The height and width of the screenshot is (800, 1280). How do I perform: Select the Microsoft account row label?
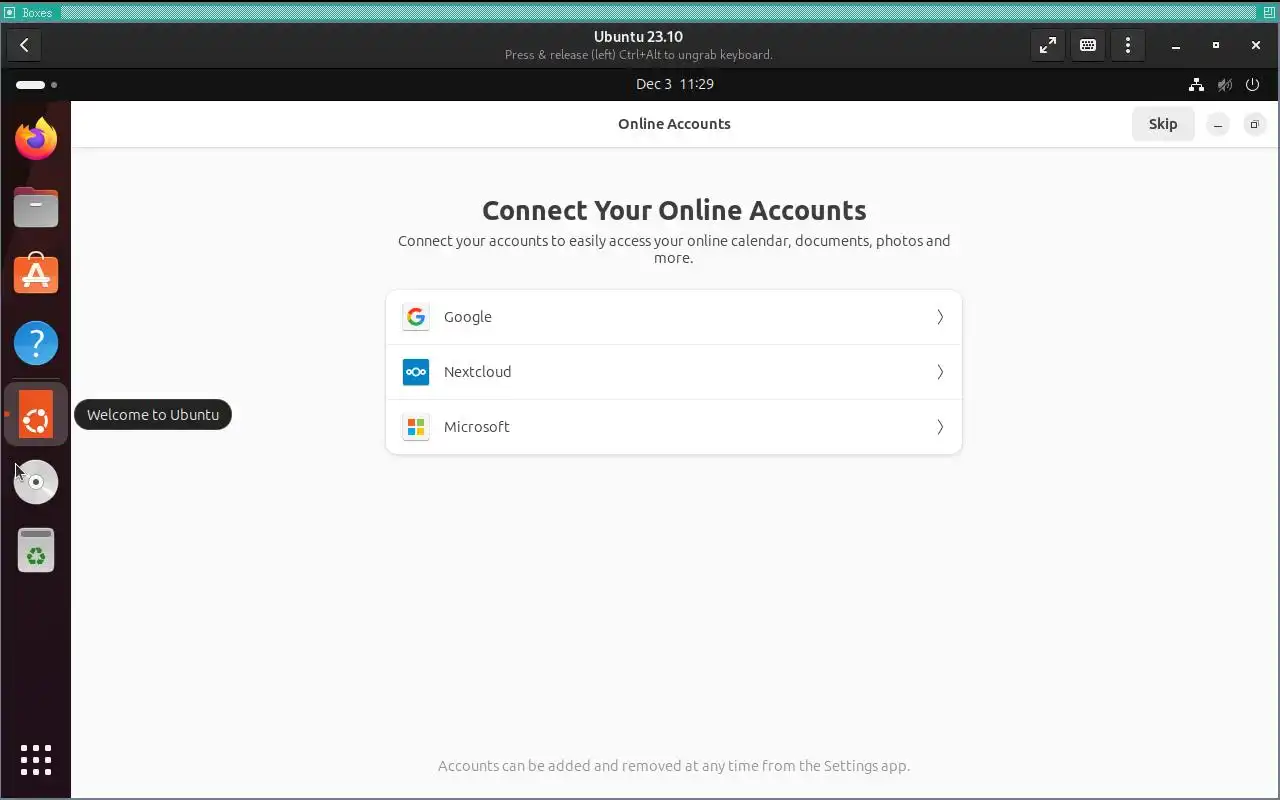point(476,427)
